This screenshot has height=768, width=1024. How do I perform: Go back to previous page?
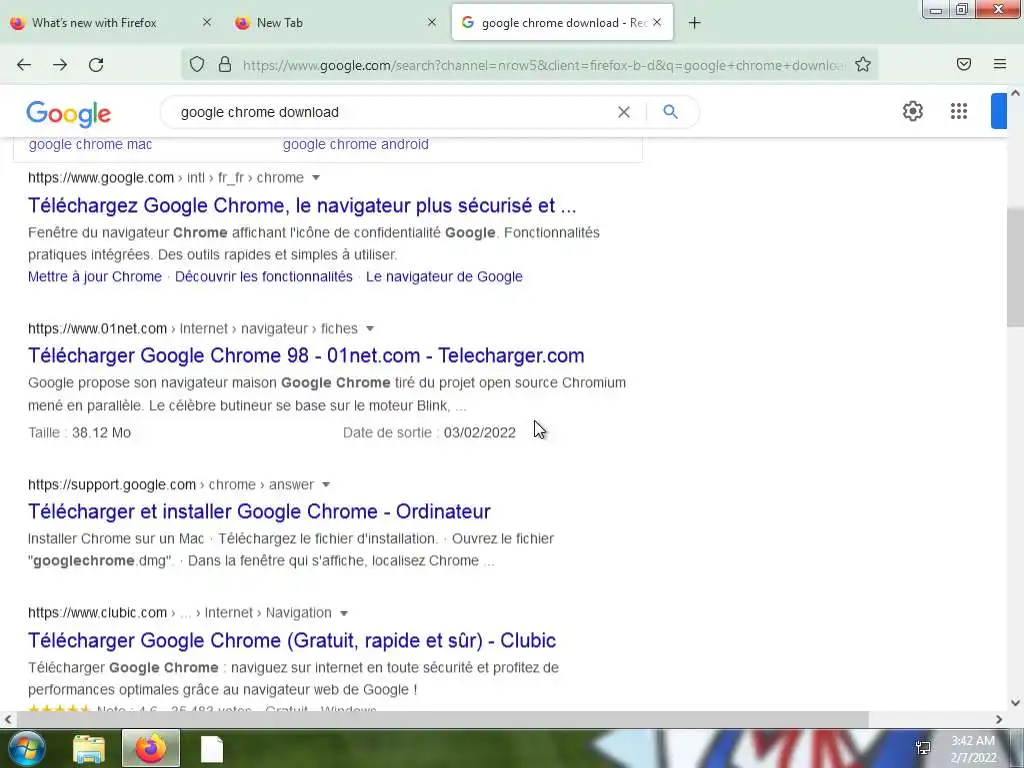24,65
